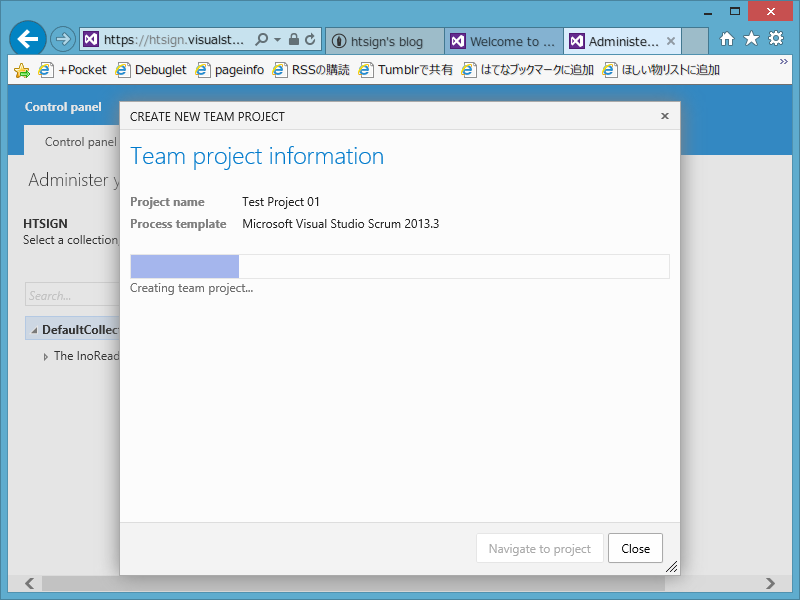The width and height of the screenshot is (800, 600).
Task: Click the +Pocket bookmarklet
Action: click(x=72, y=70)
